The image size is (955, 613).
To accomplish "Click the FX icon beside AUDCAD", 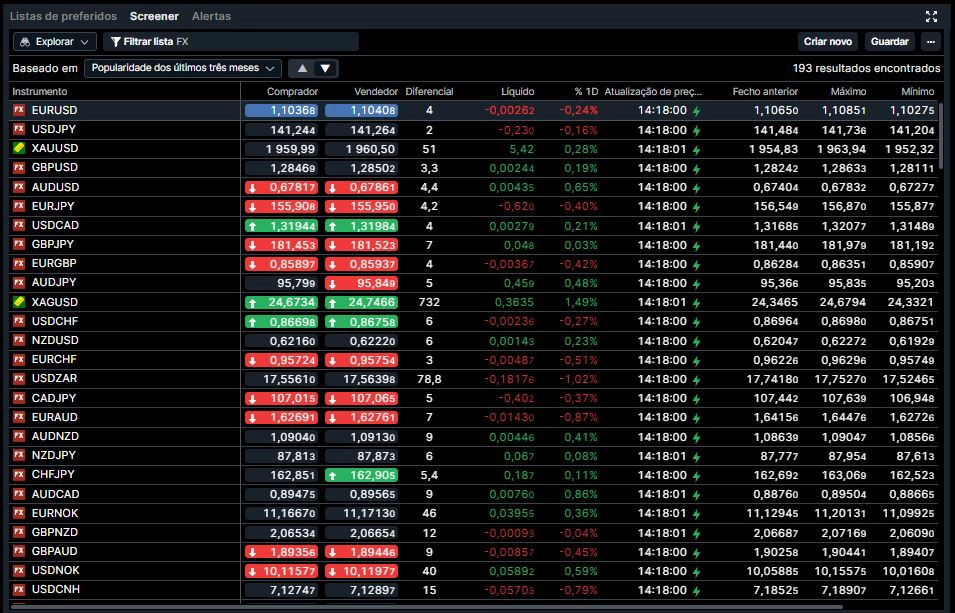I will pos(19,494).
